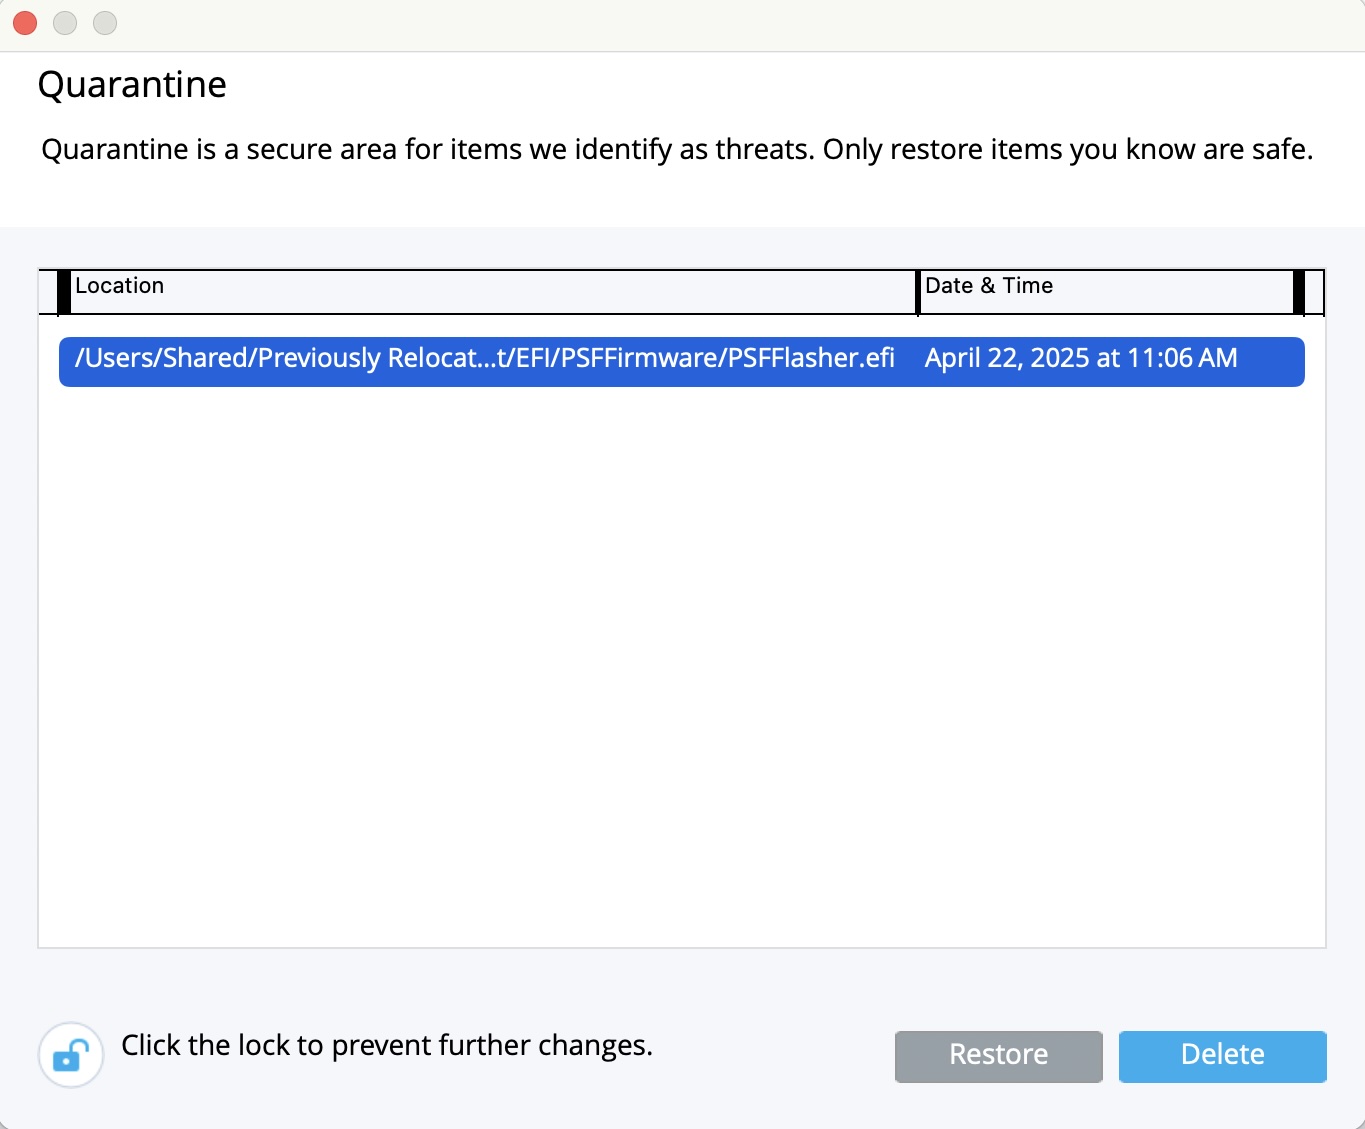Viewport: 1365px width, 1129px height.
Task: Click the quarantine description paragraph
Action: pyautogui.click(x=677, y=150)
